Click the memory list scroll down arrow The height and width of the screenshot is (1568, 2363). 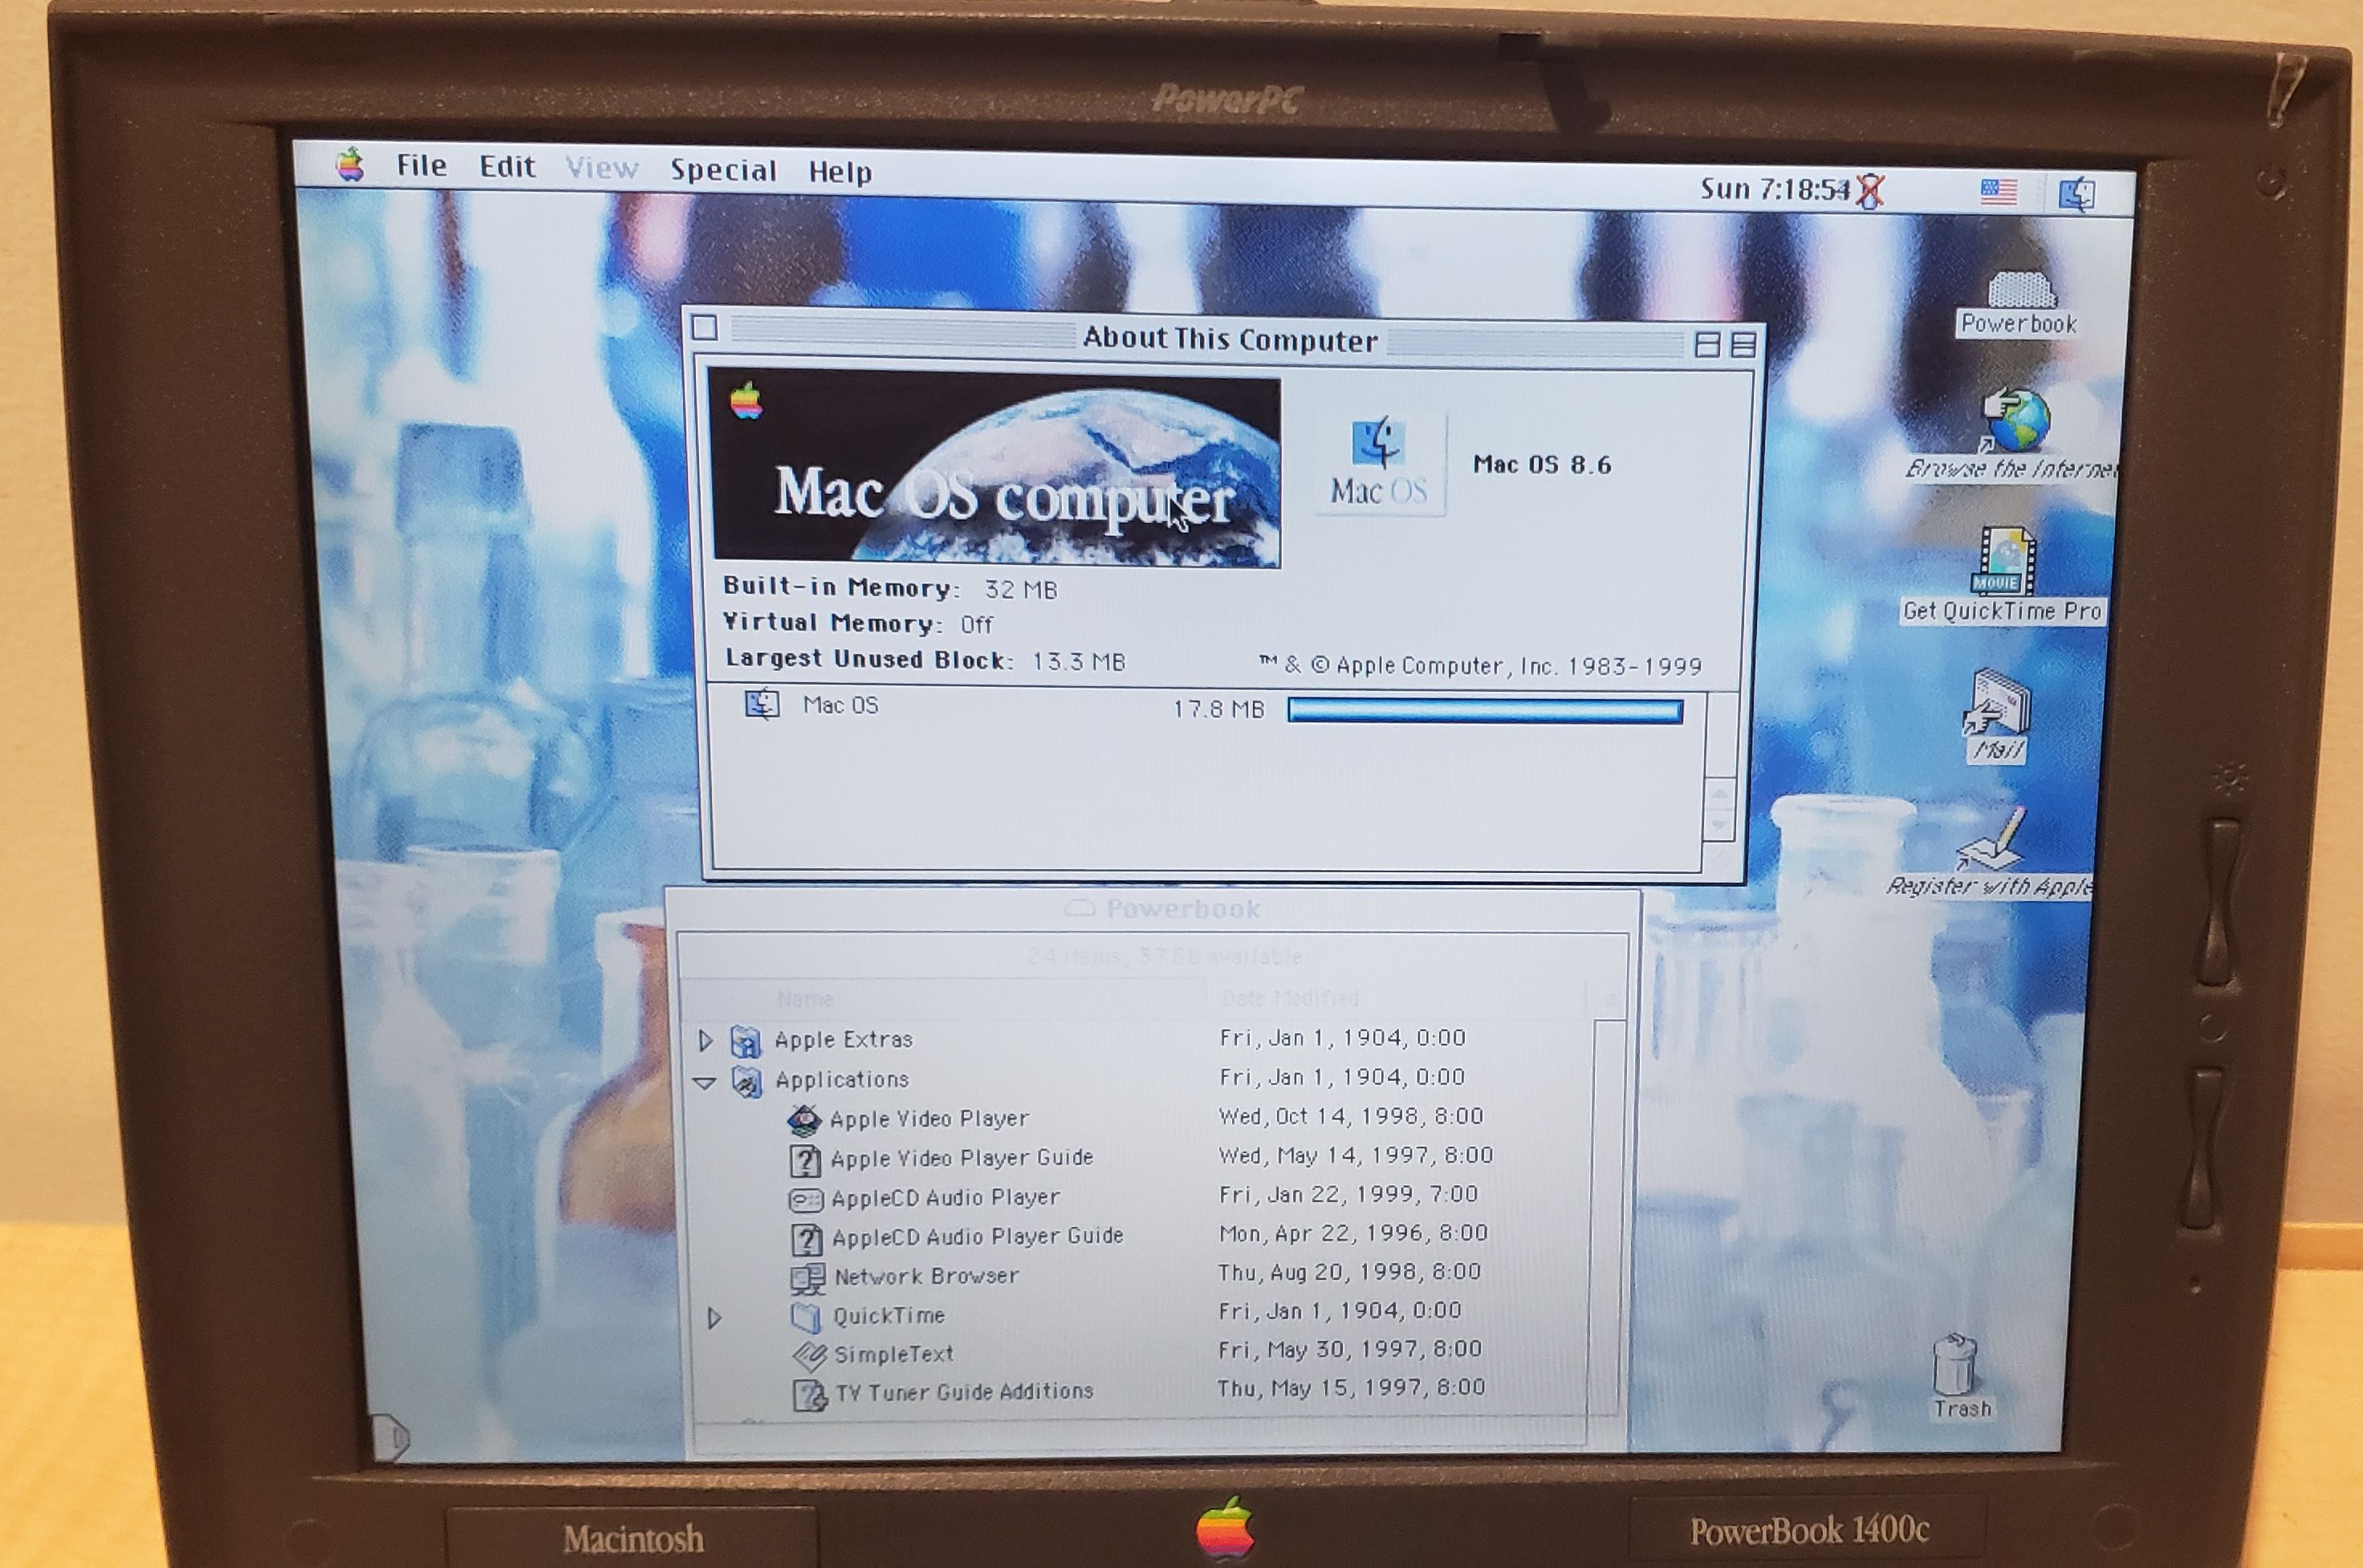(x=1719, y=827)
